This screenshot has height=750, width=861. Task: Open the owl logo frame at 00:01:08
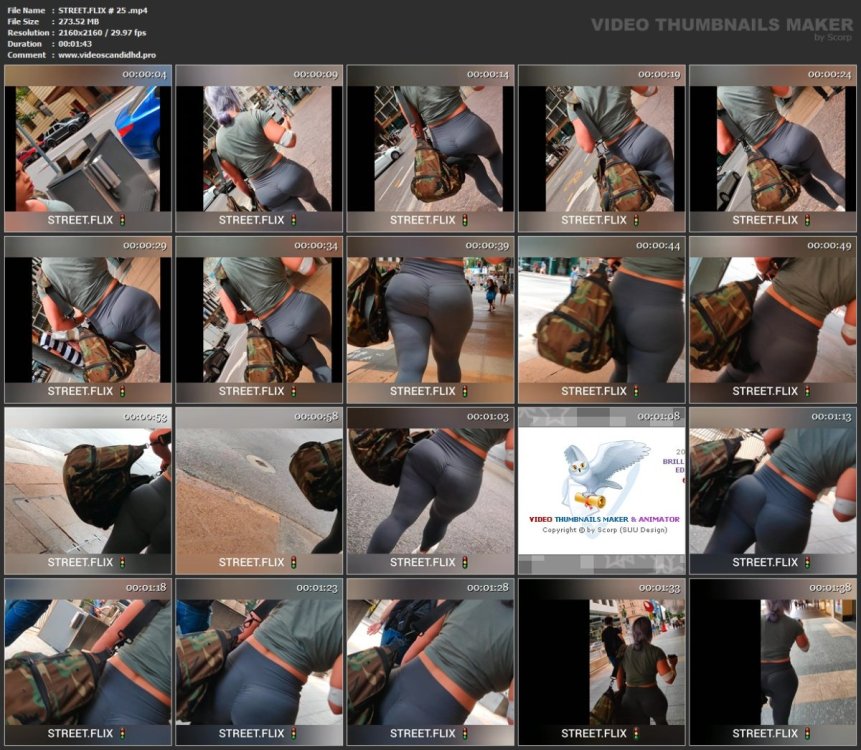[x=602, y=491]
